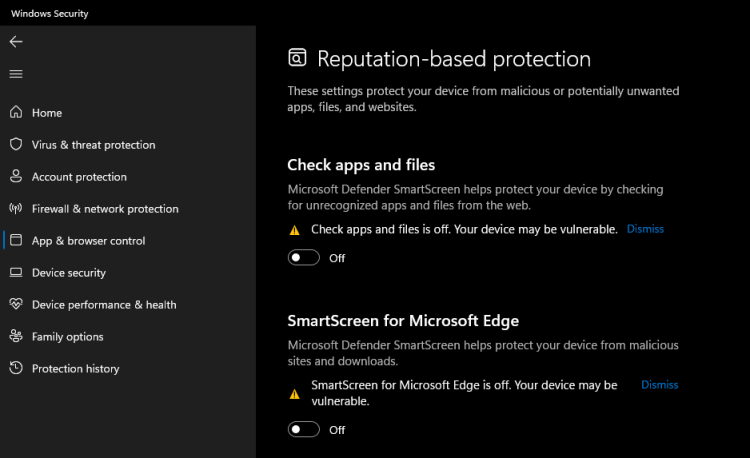Viewport: 750px width, 458px height.
Task: Click the Account protection person icon
Action: 15,177
